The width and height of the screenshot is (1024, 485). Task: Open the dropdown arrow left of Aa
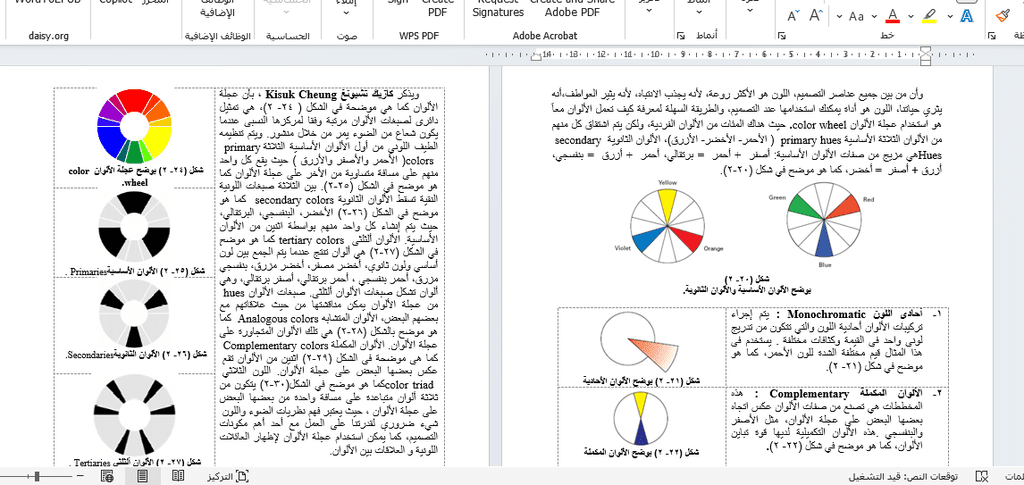tap(839, 16)
